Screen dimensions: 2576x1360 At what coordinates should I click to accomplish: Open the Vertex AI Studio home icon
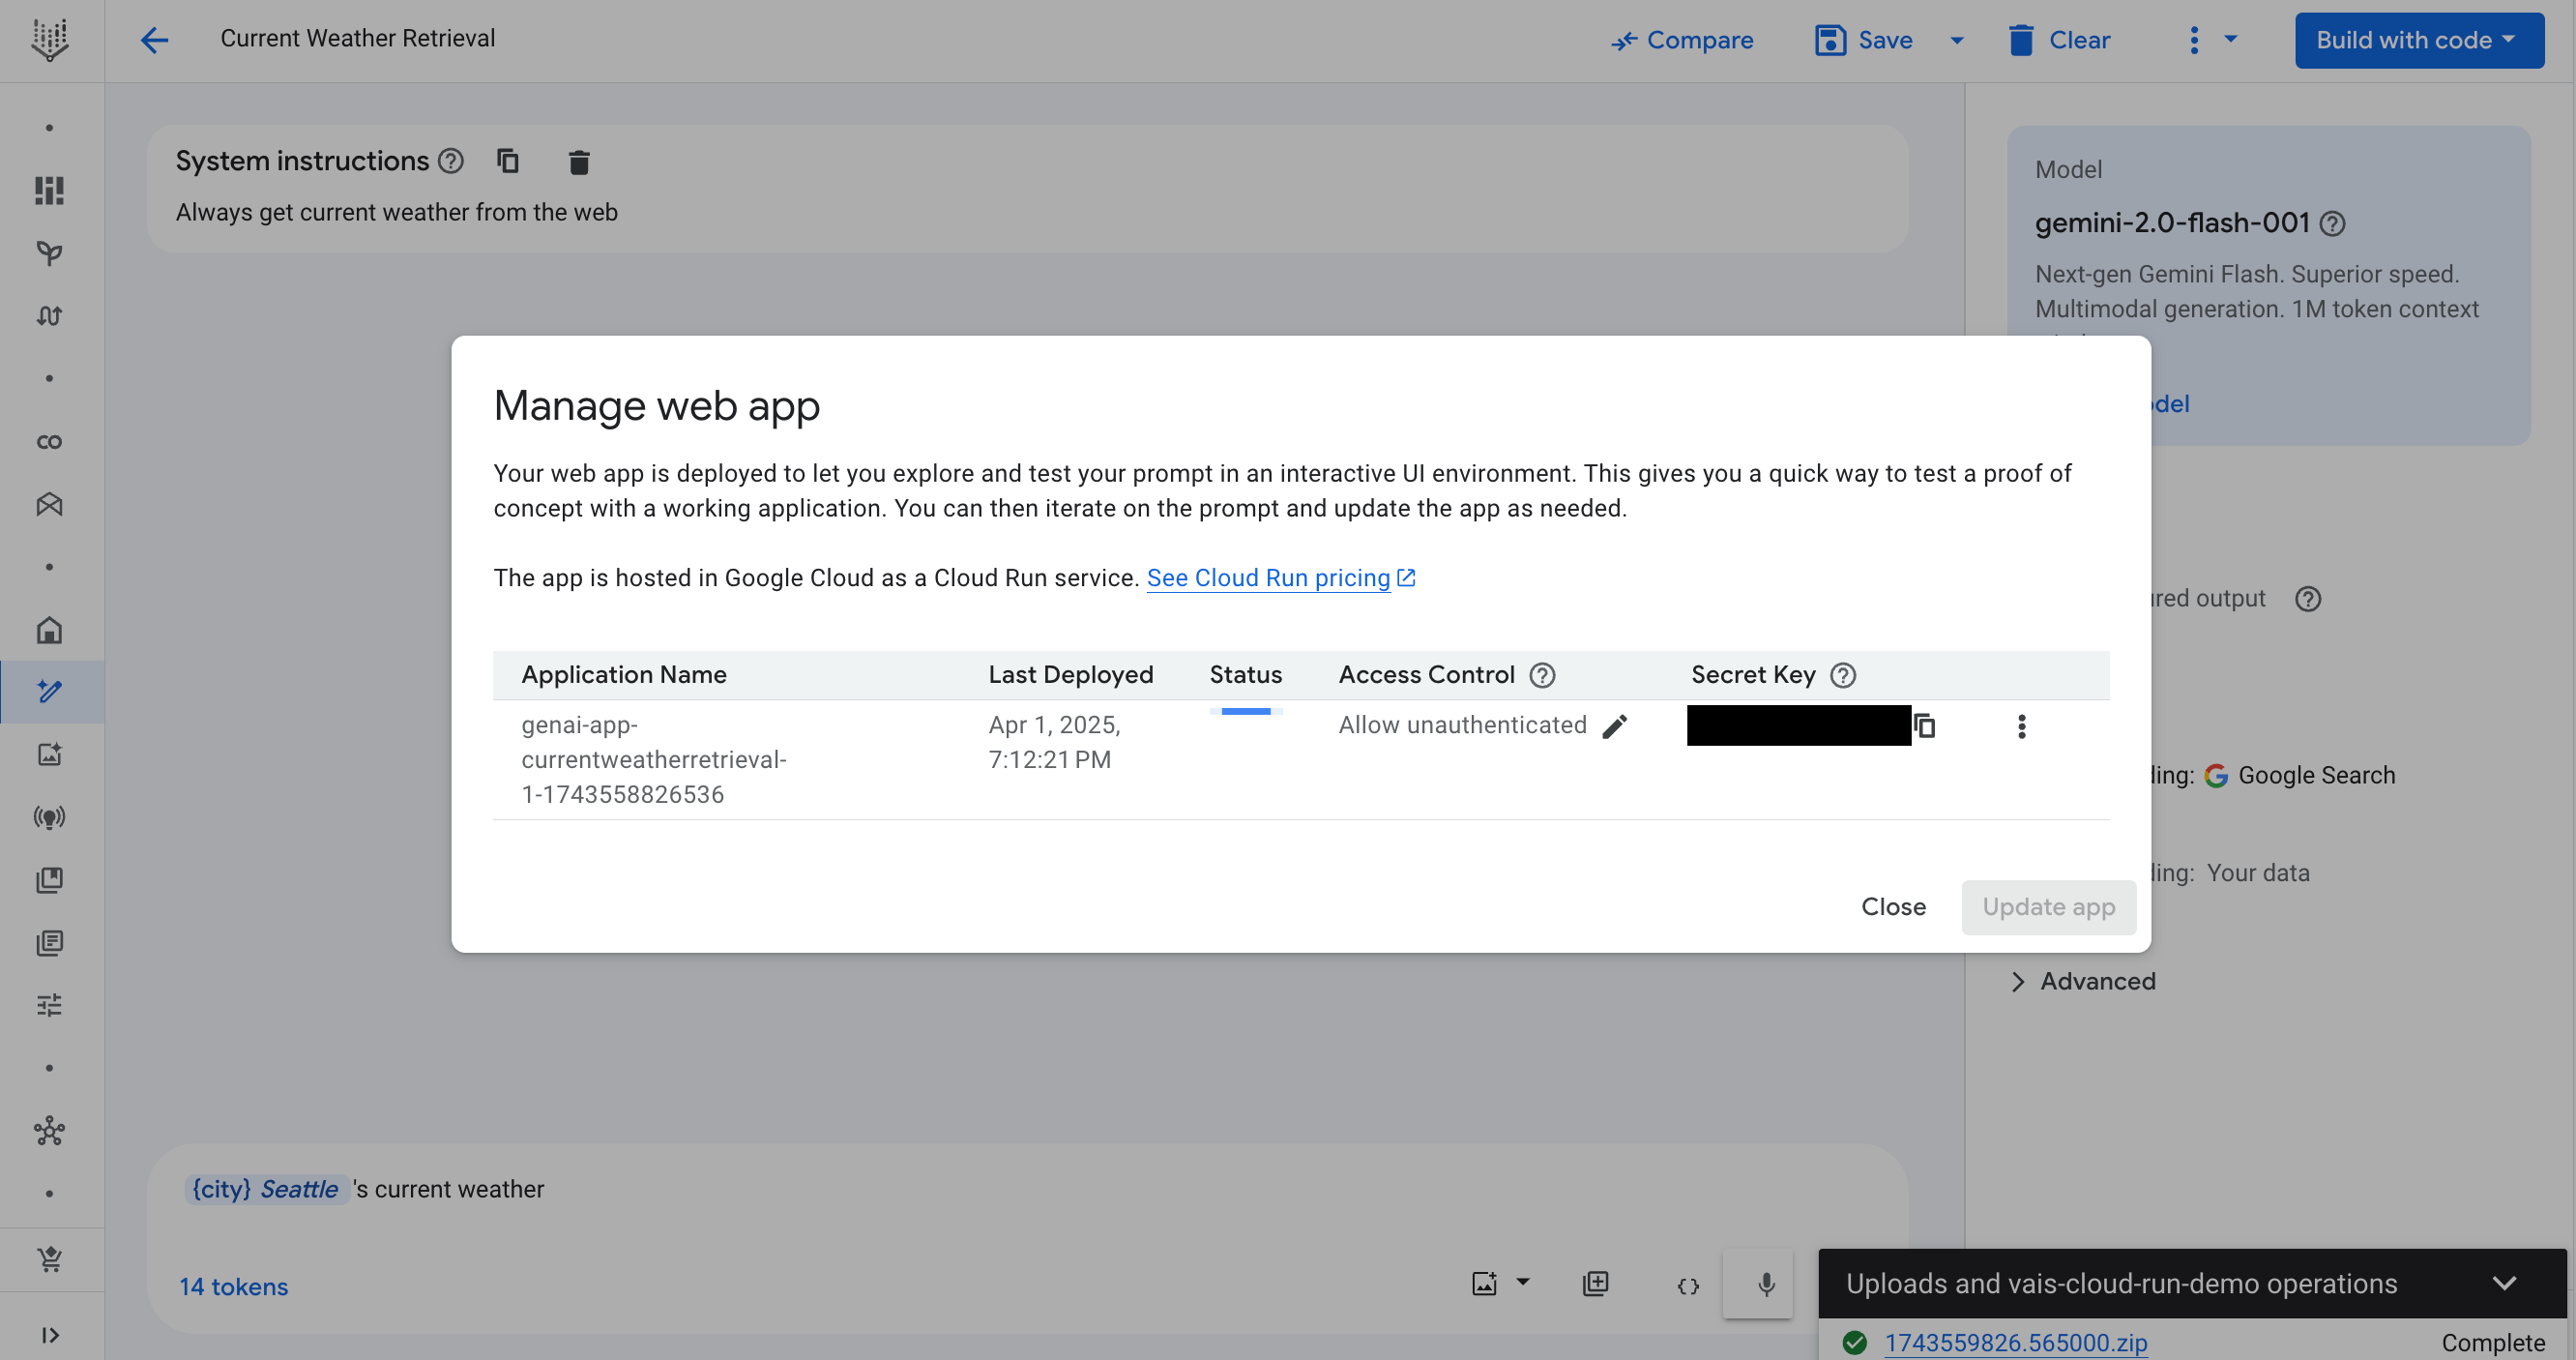pyautogui.click(x=49, y=630)
